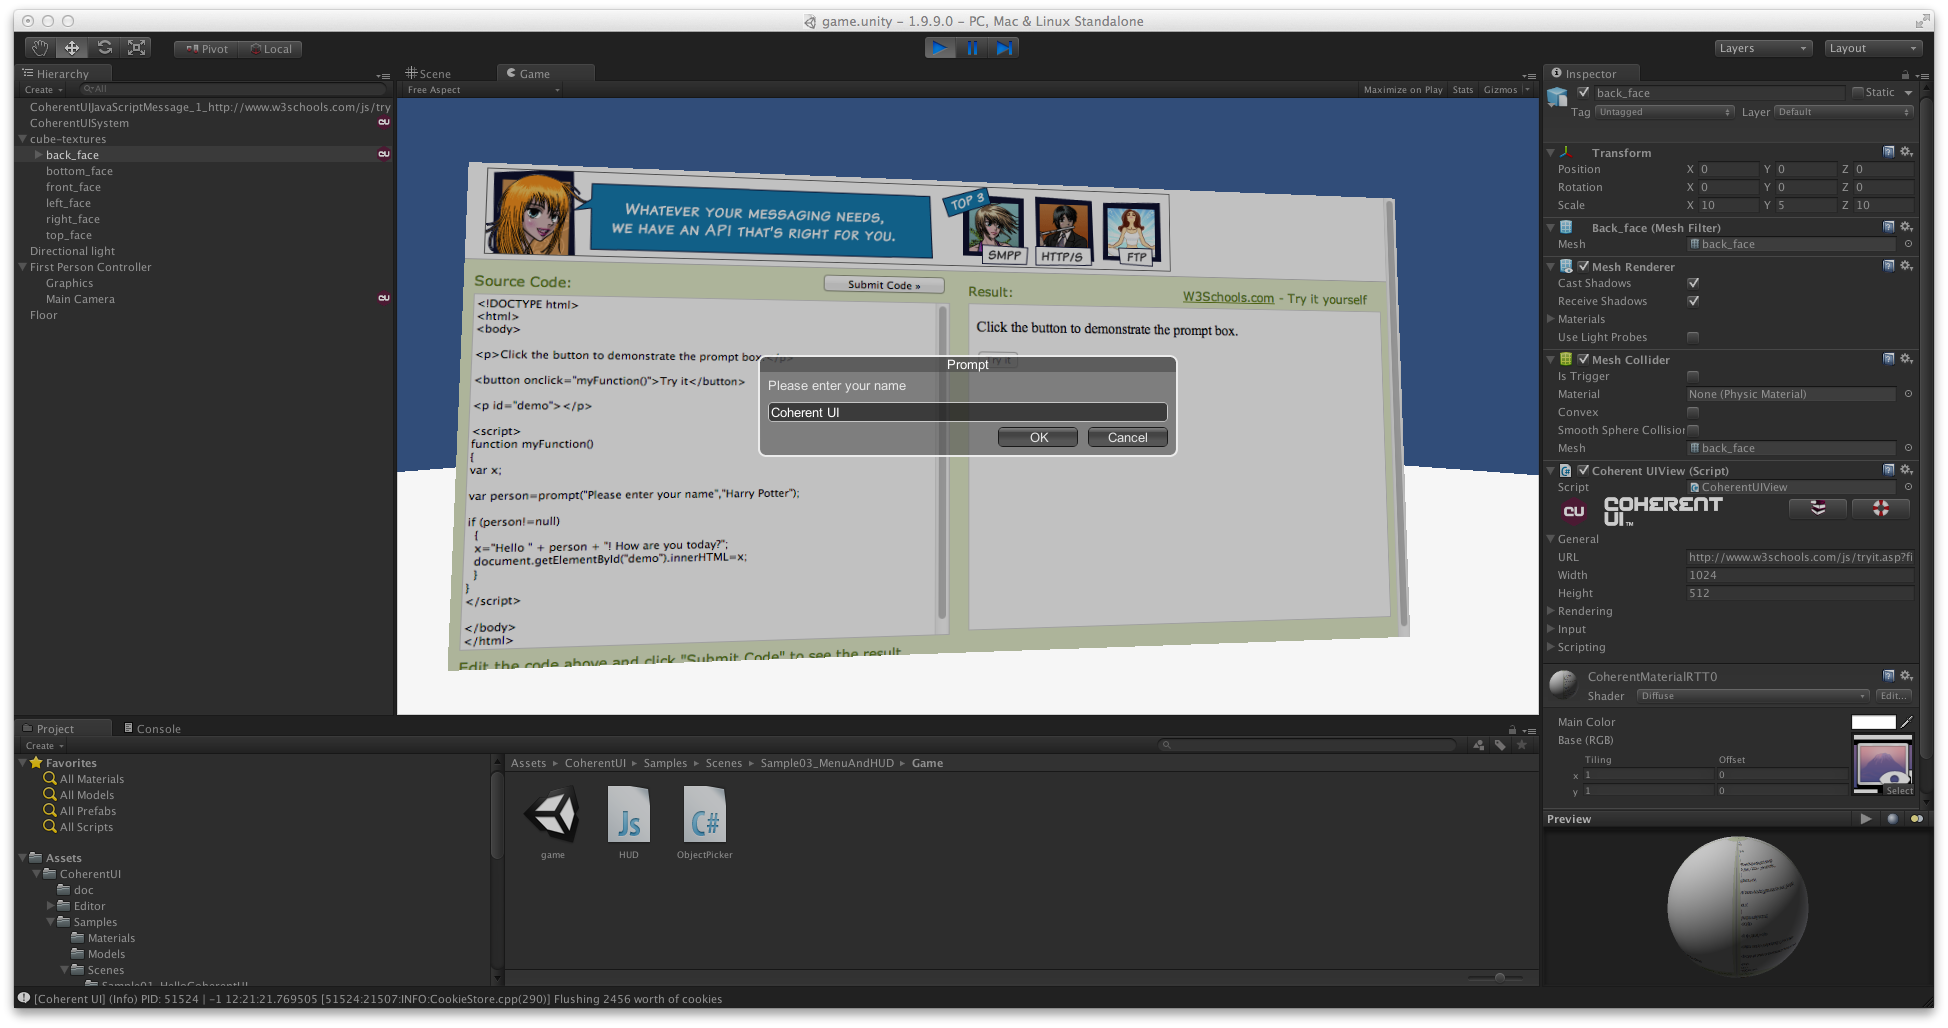
Task: Open the Console tab
Action: pos(153,729)
